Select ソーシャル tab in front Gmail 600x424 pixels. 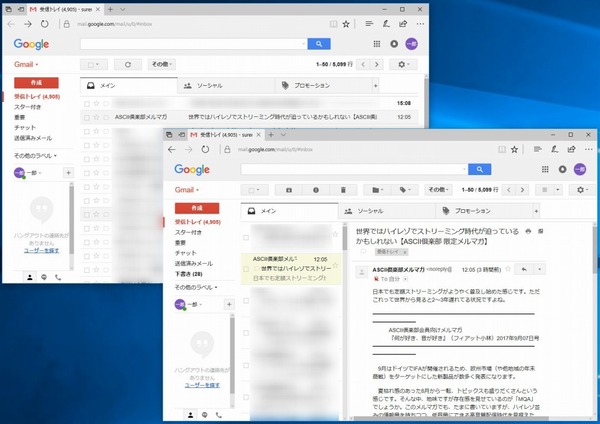(387, 211)
